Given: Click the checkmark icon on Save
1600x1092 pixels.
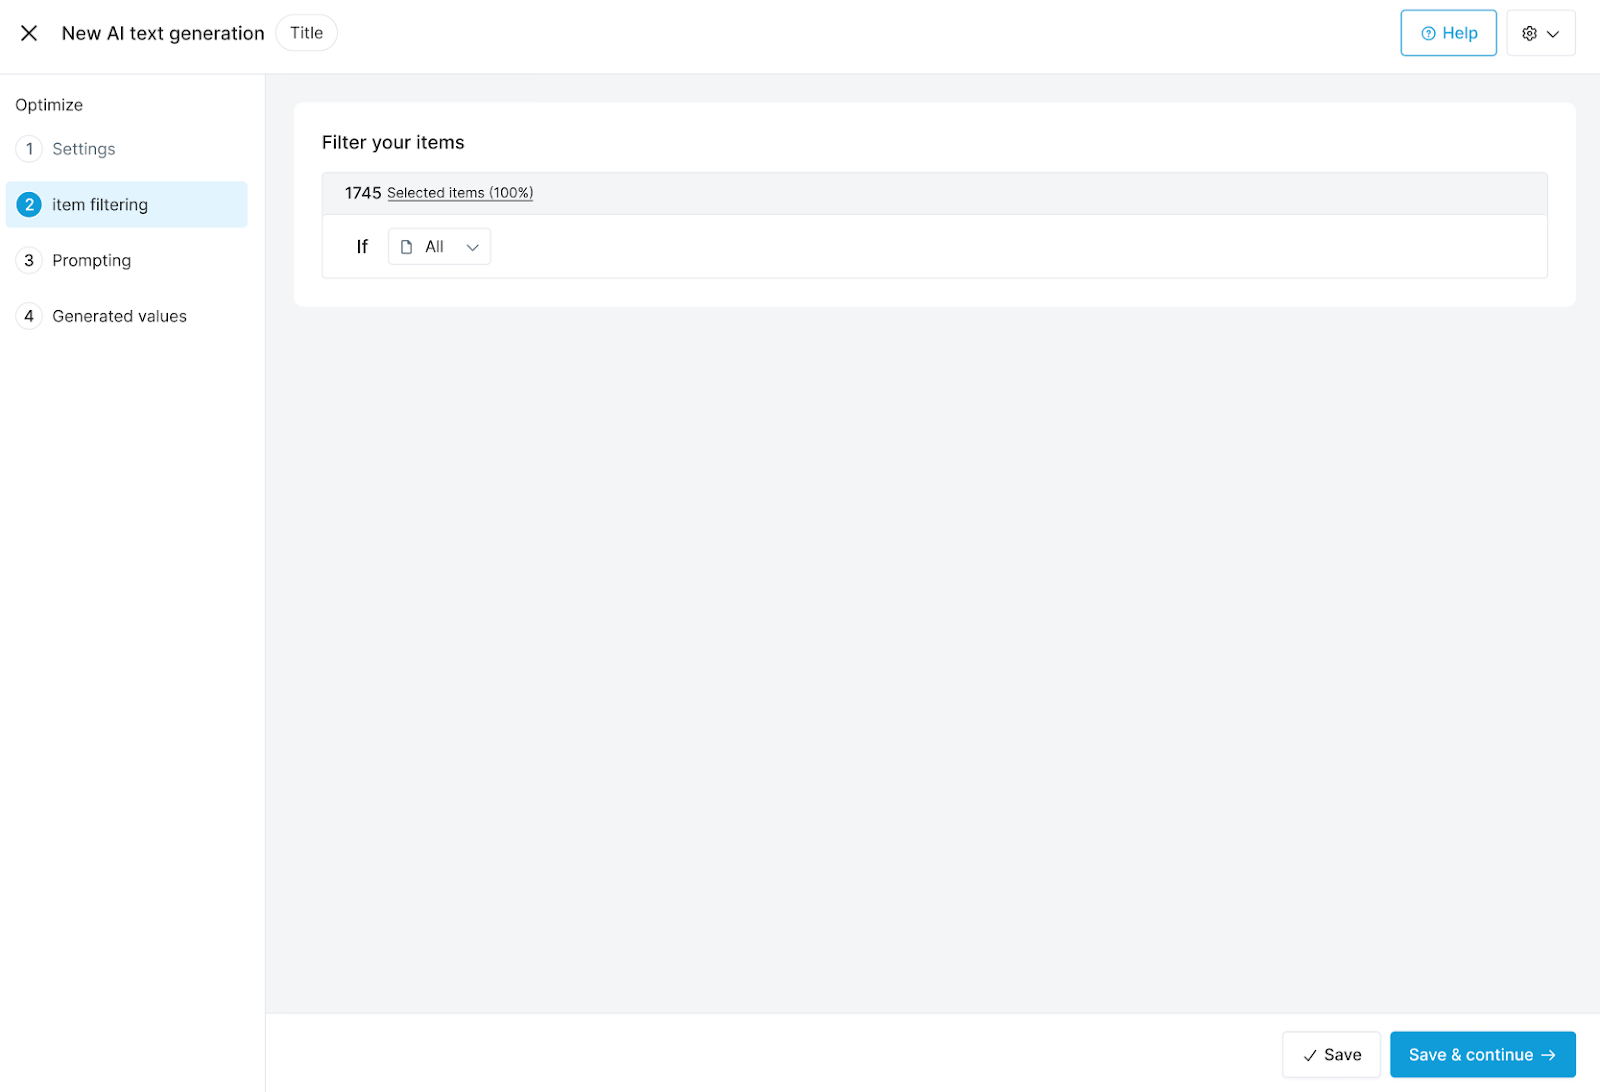Looking at the screenshot, I should click(x=1310, y=1056).
